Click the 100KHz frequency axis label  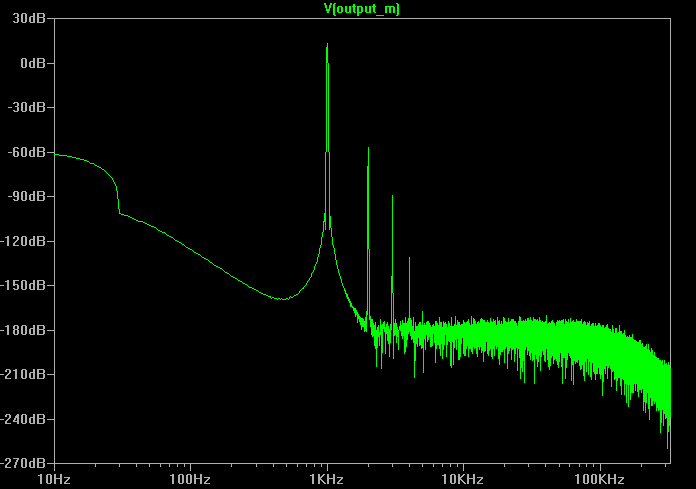pyautogui.click(x=599, y=479)
